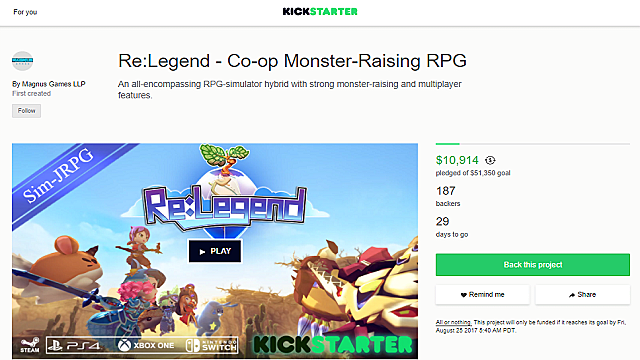640x360 pixels.
Task: Share this project via Share button
Action: pos(582,295)
